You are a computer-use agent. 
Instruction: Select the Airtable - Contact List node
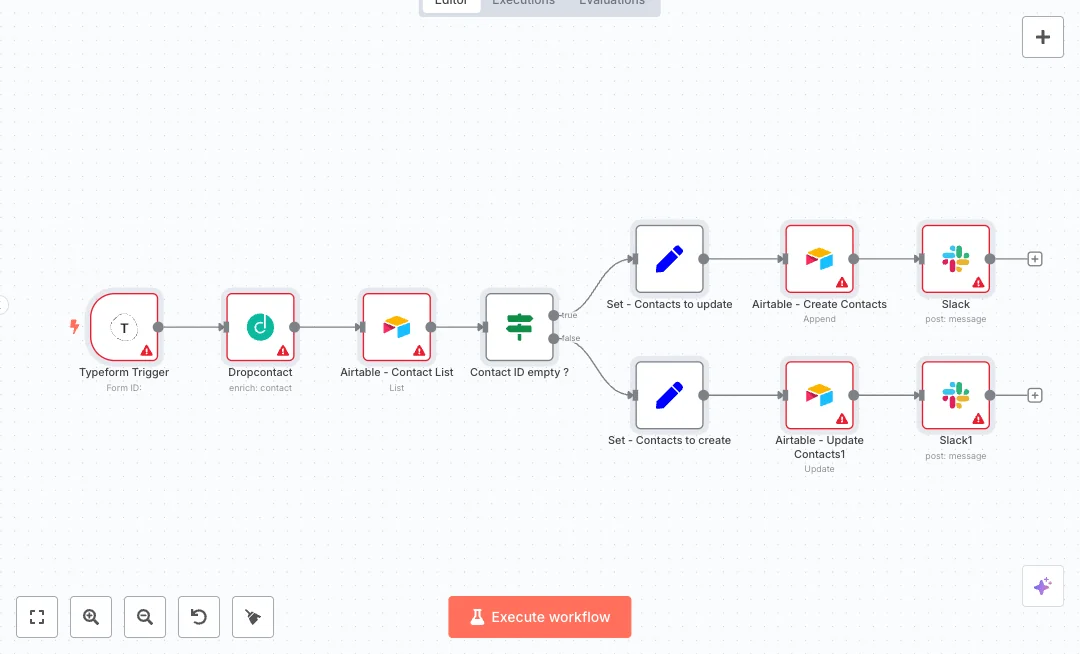point(396,327)
